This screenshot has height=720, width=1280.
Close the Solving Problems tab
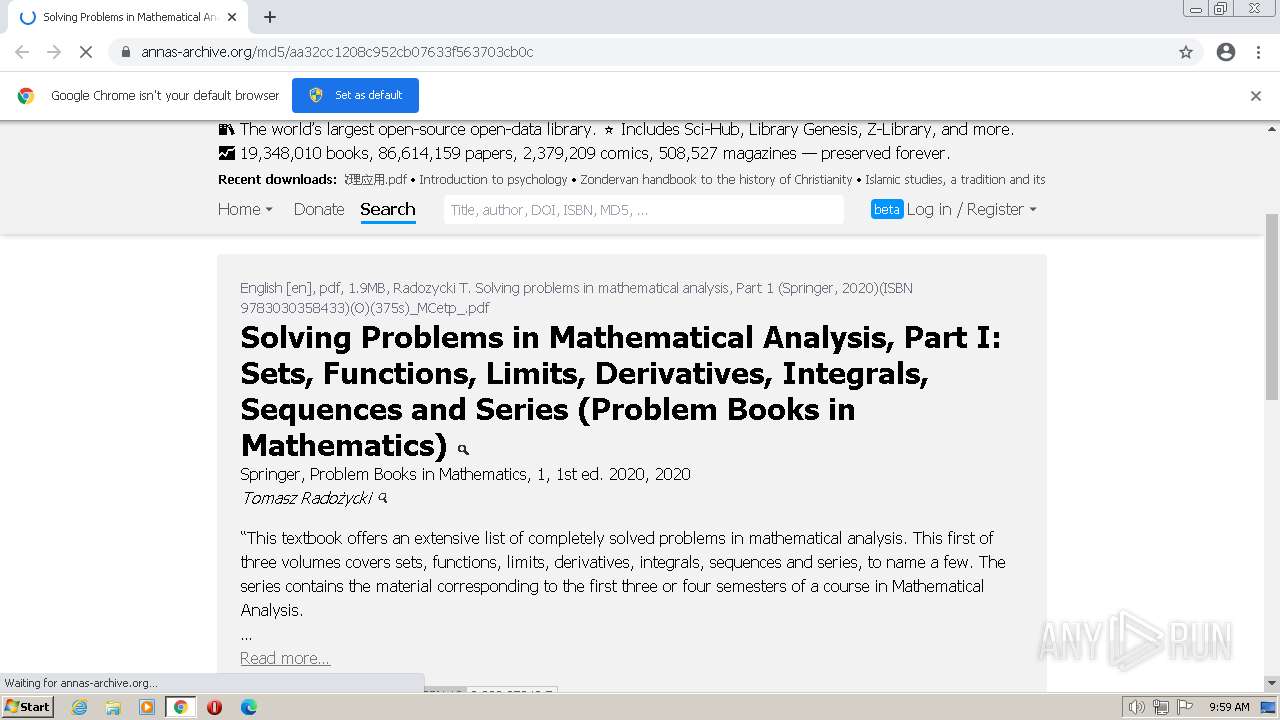[232, 17]
